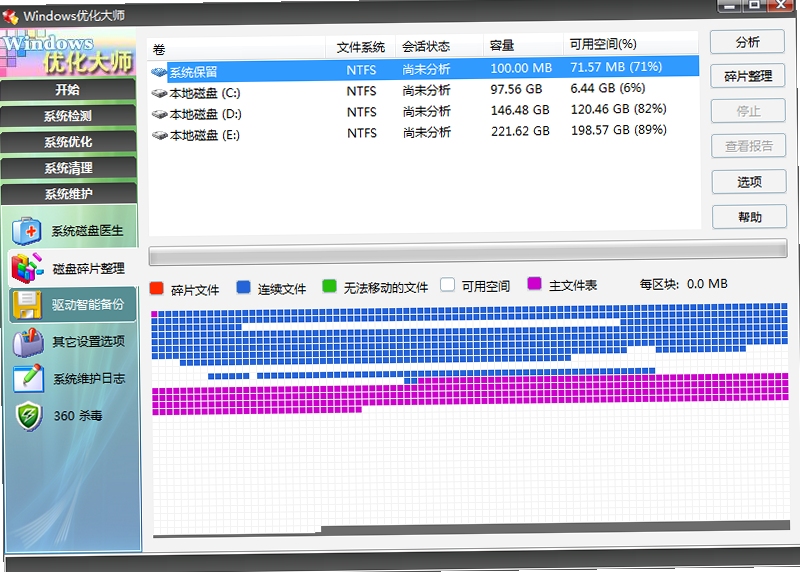Viewport: 800px width, 572px height.
Task: Expand the 开始 menu section
Action: click(x=68, y=90)
